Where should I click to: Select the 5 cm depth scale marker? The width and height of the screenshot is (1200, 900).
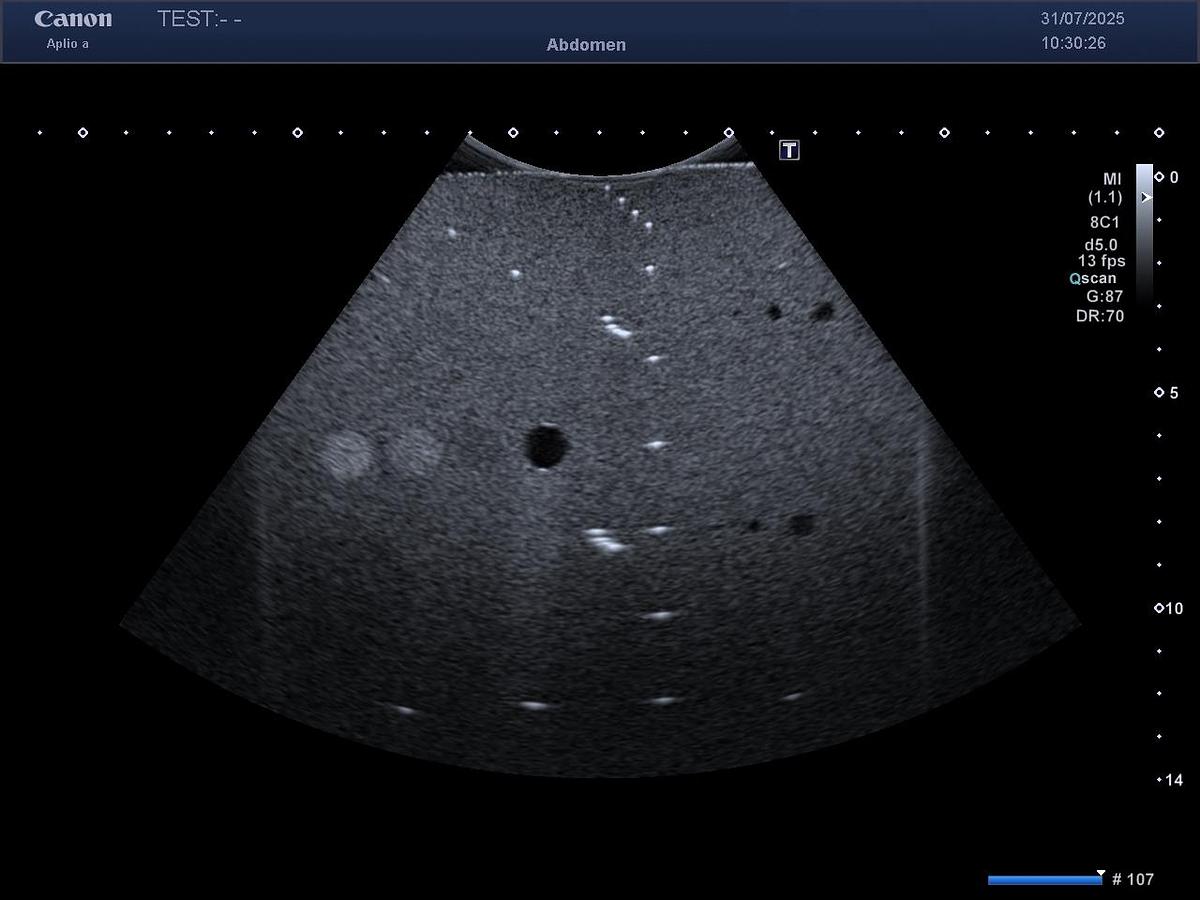point(1167,393)
